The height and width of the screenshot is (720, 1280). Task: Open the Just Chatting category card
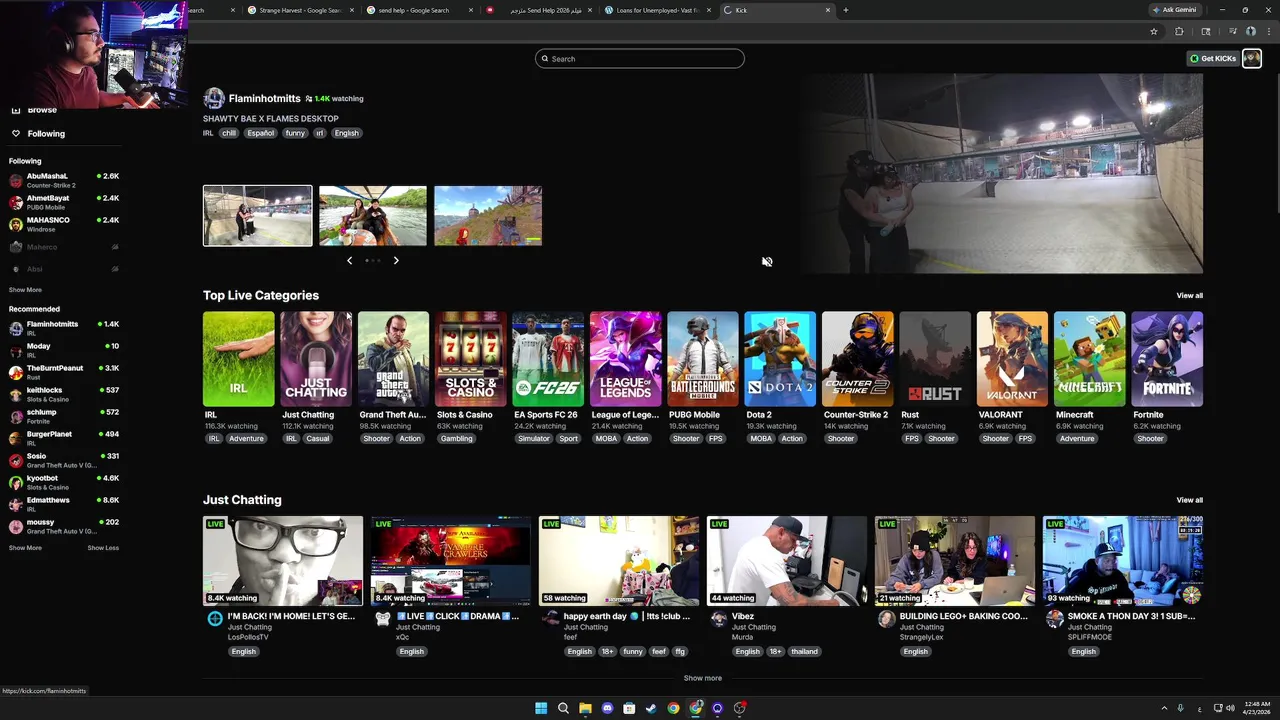[x=316, y=359]
